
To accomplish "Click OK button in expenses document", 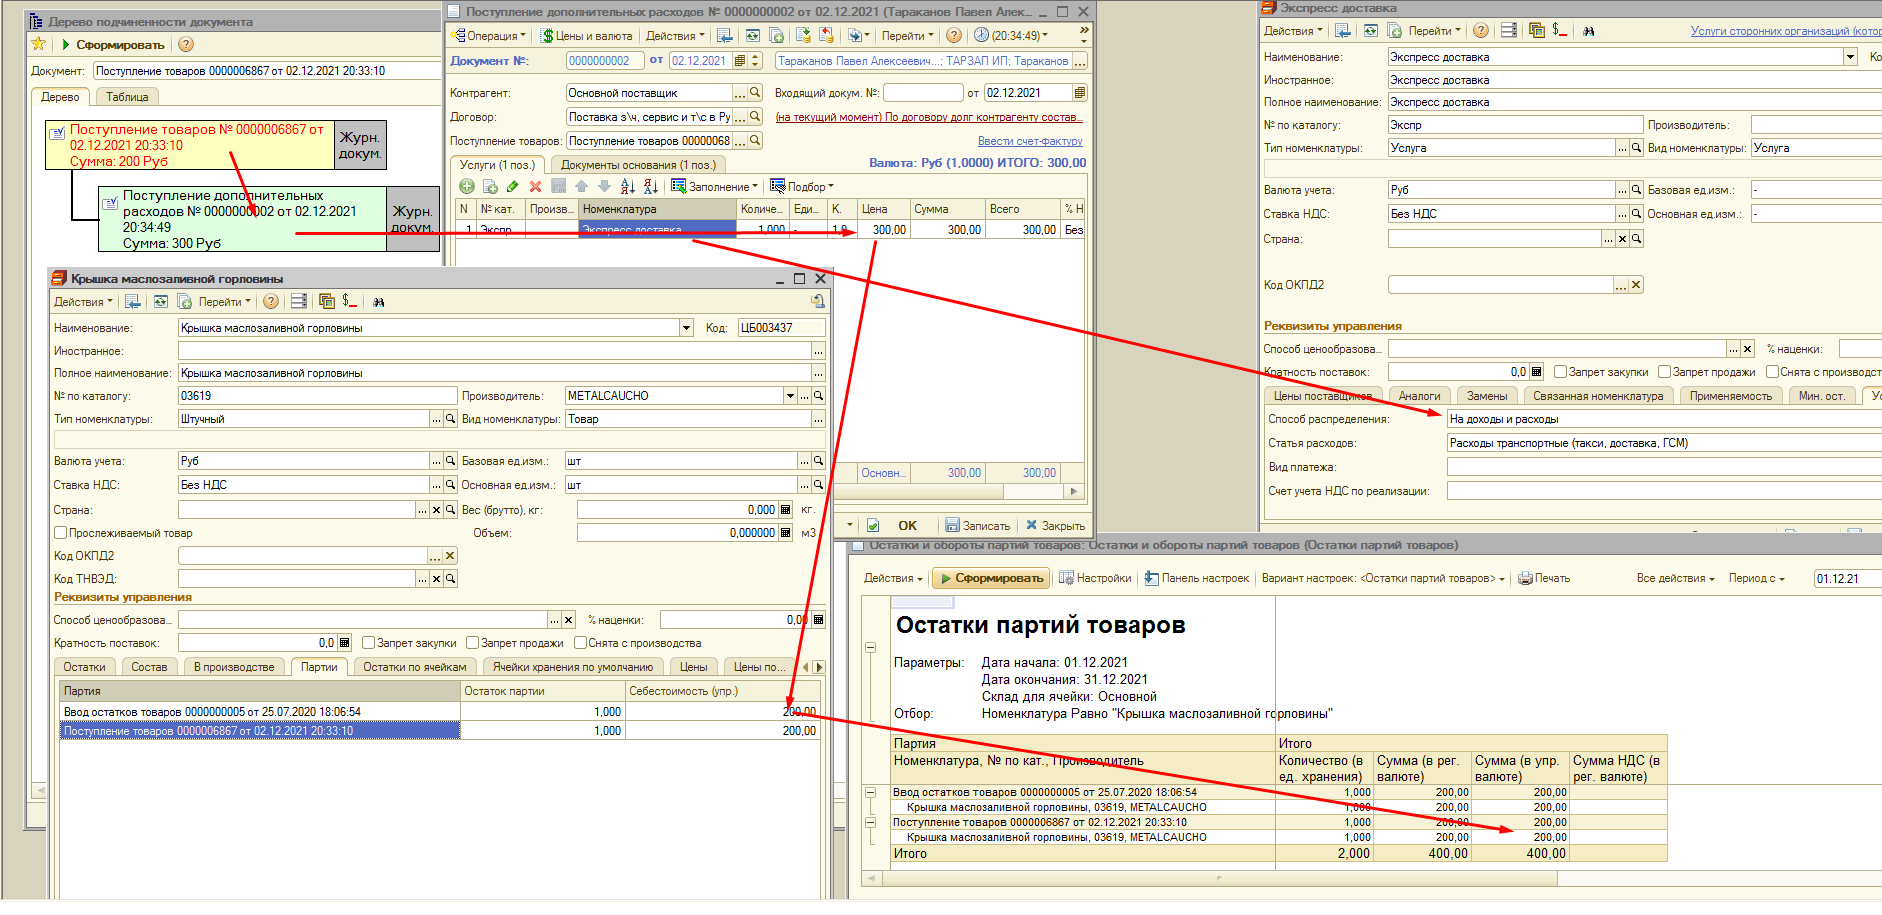I will pos(907,525).
